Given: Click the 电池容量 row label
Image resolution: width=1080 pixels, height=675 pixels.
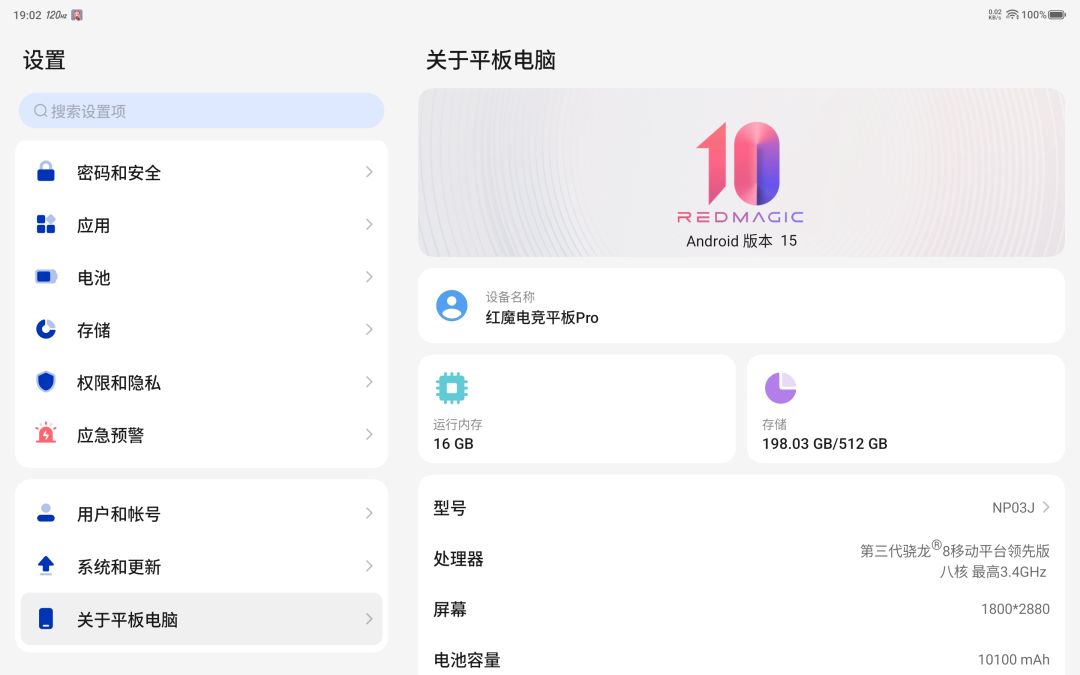Looking at the screenshot, I should (x=466, y=660).
